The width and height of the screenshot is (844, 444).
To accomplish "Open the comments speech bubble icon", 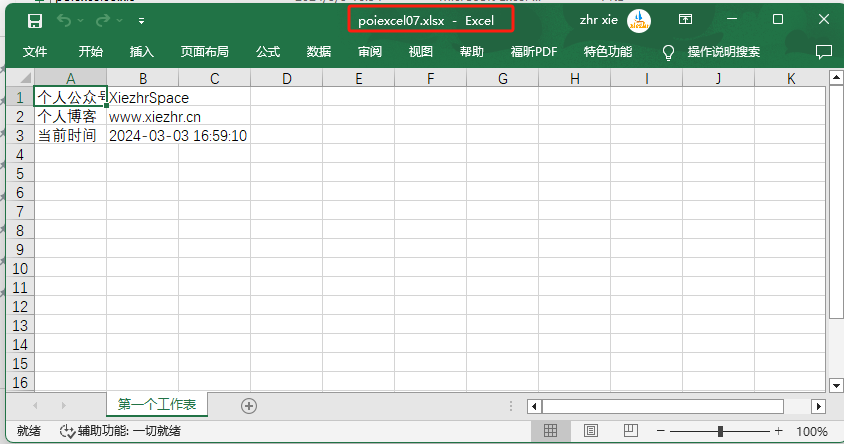I will (x=824, y=52).
